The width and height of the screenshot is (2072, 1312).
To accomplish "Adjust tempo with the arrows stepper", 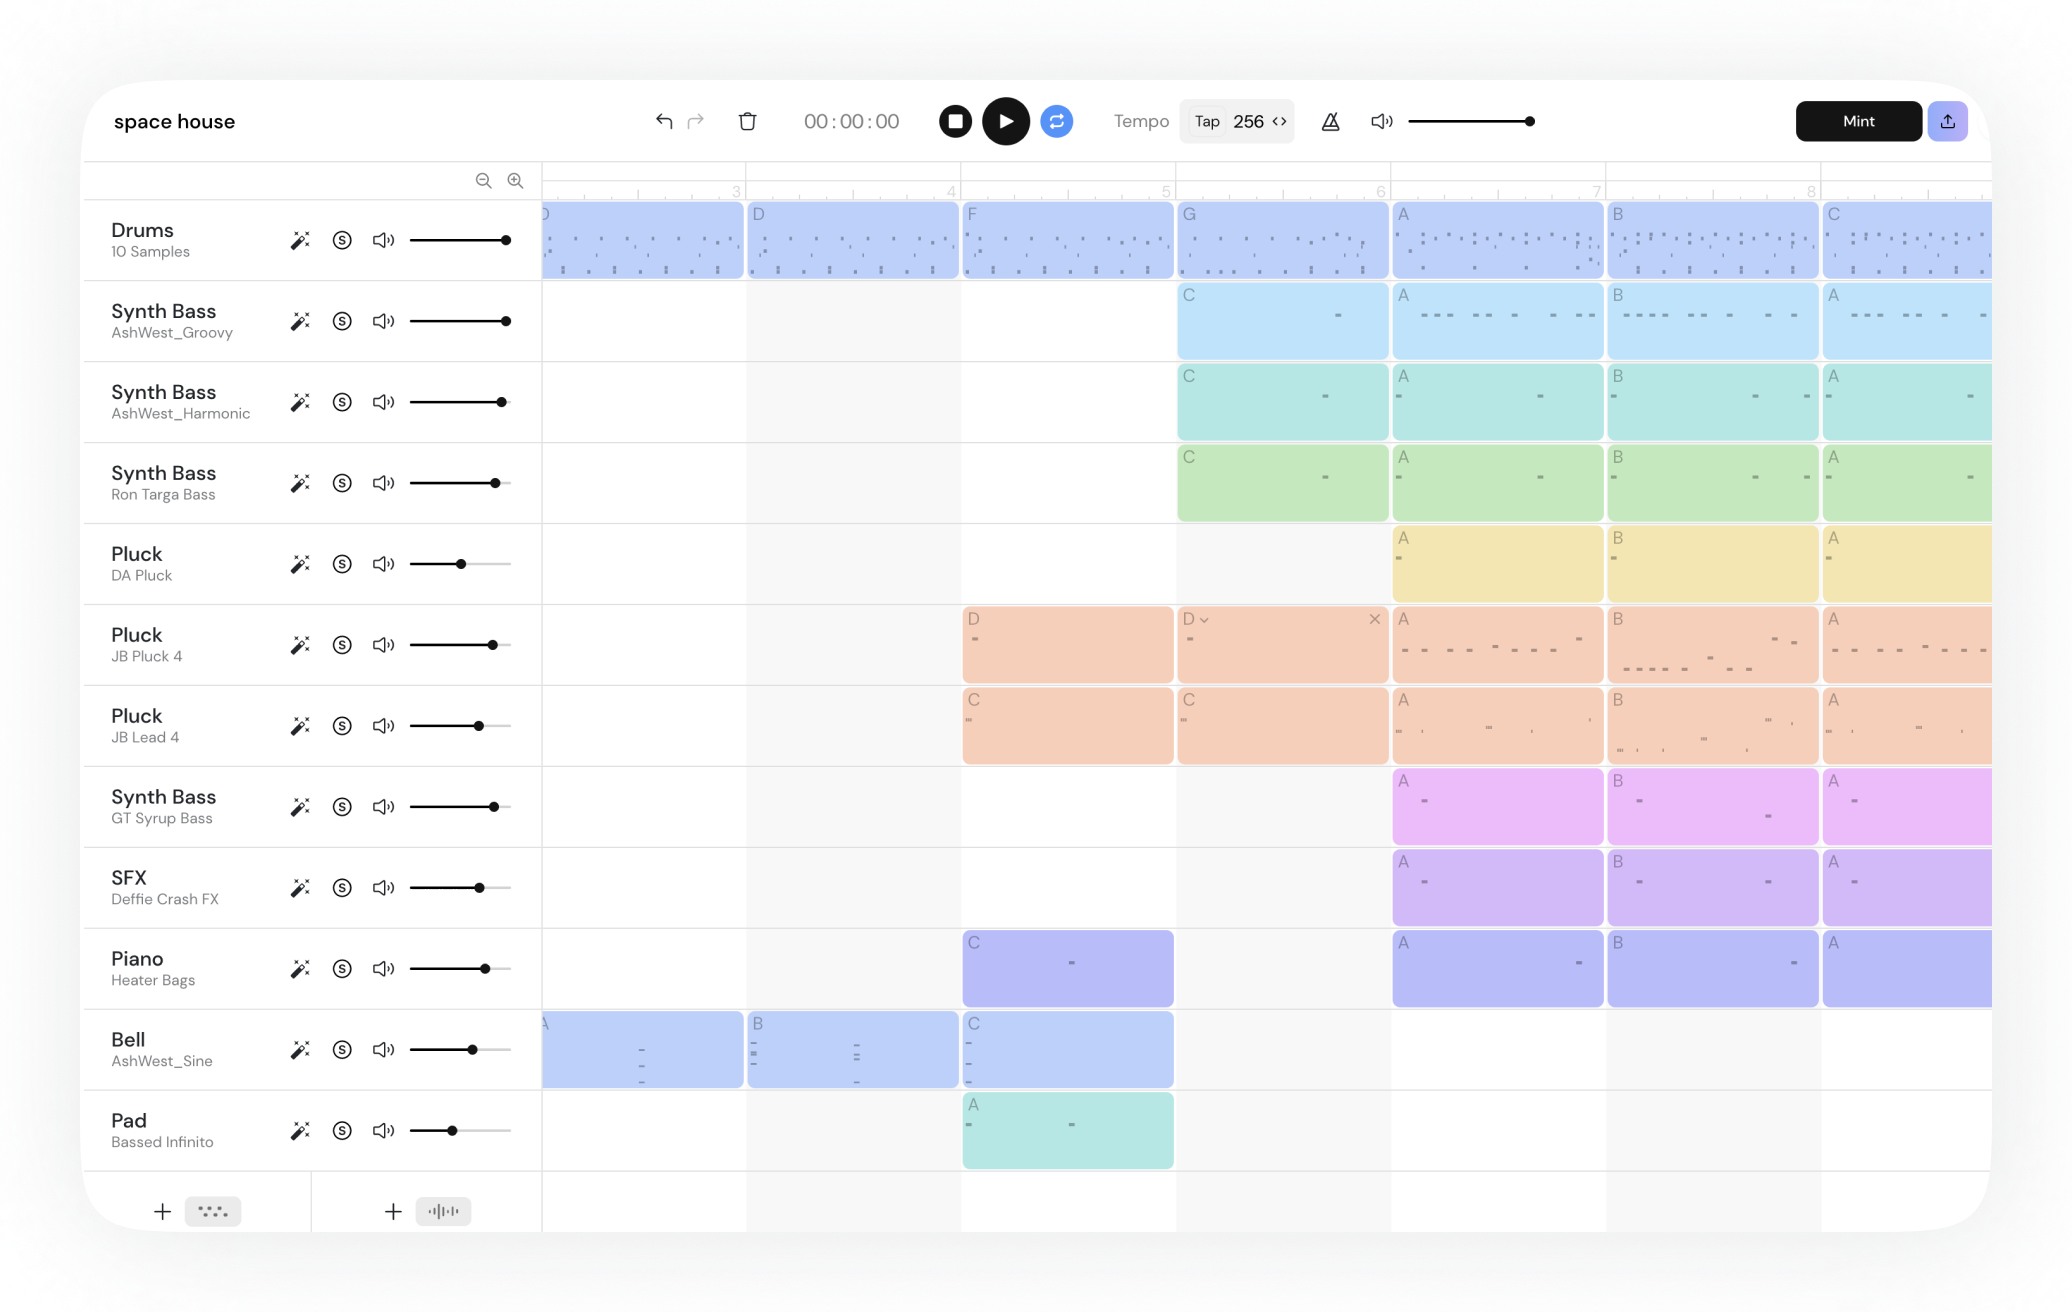I will click(1279, 121).
